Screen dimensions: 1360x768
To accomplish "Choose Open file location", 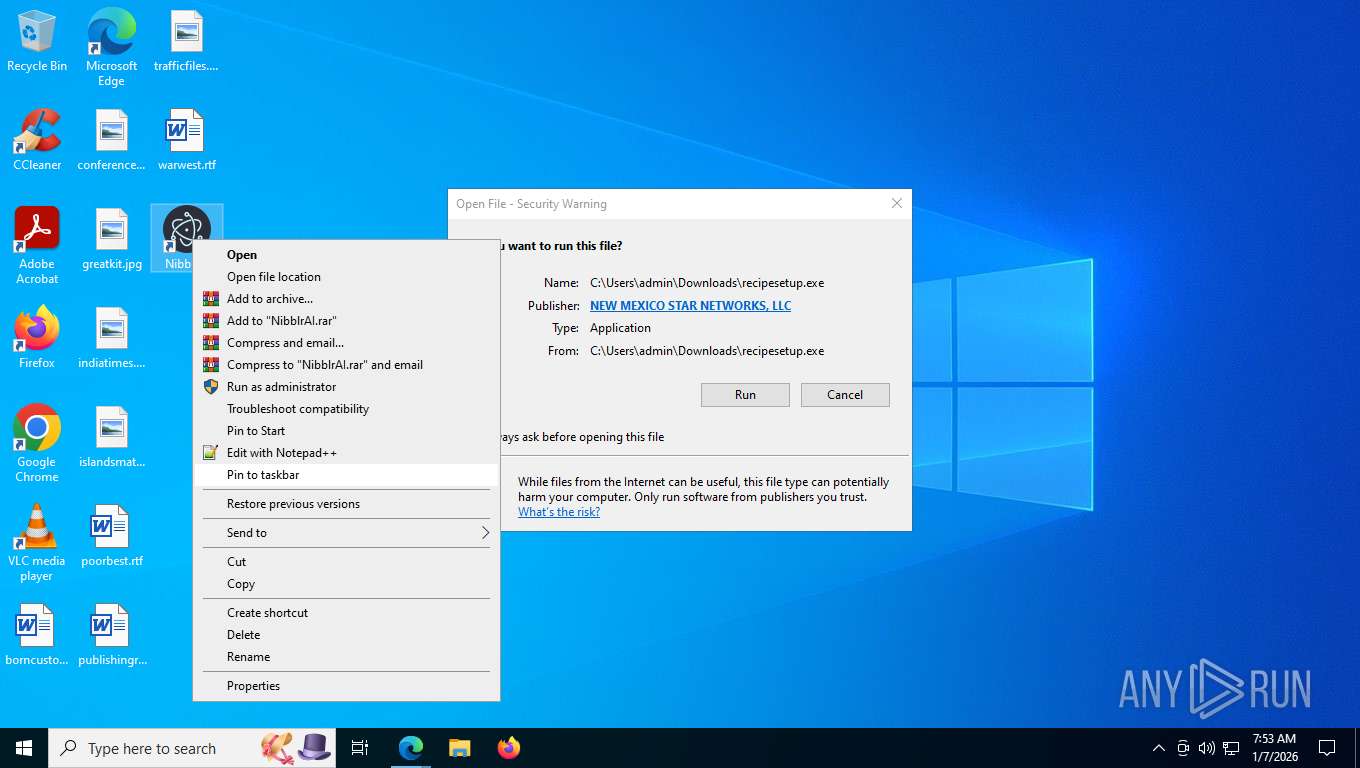I will point(346,277).
